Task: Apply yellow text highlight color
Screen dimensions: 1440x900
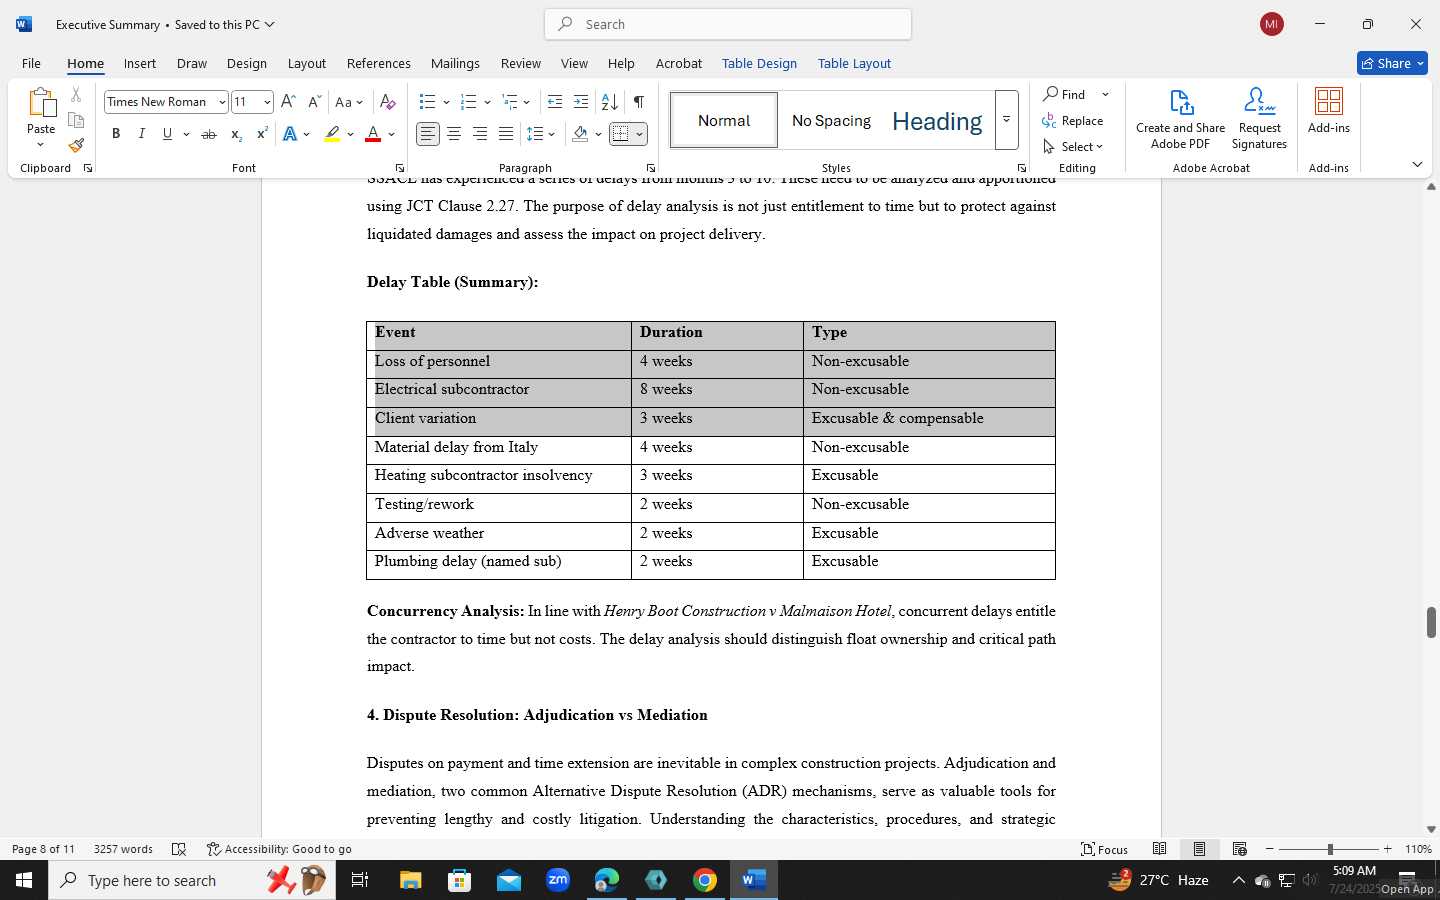Action: (x=332, y=134)
